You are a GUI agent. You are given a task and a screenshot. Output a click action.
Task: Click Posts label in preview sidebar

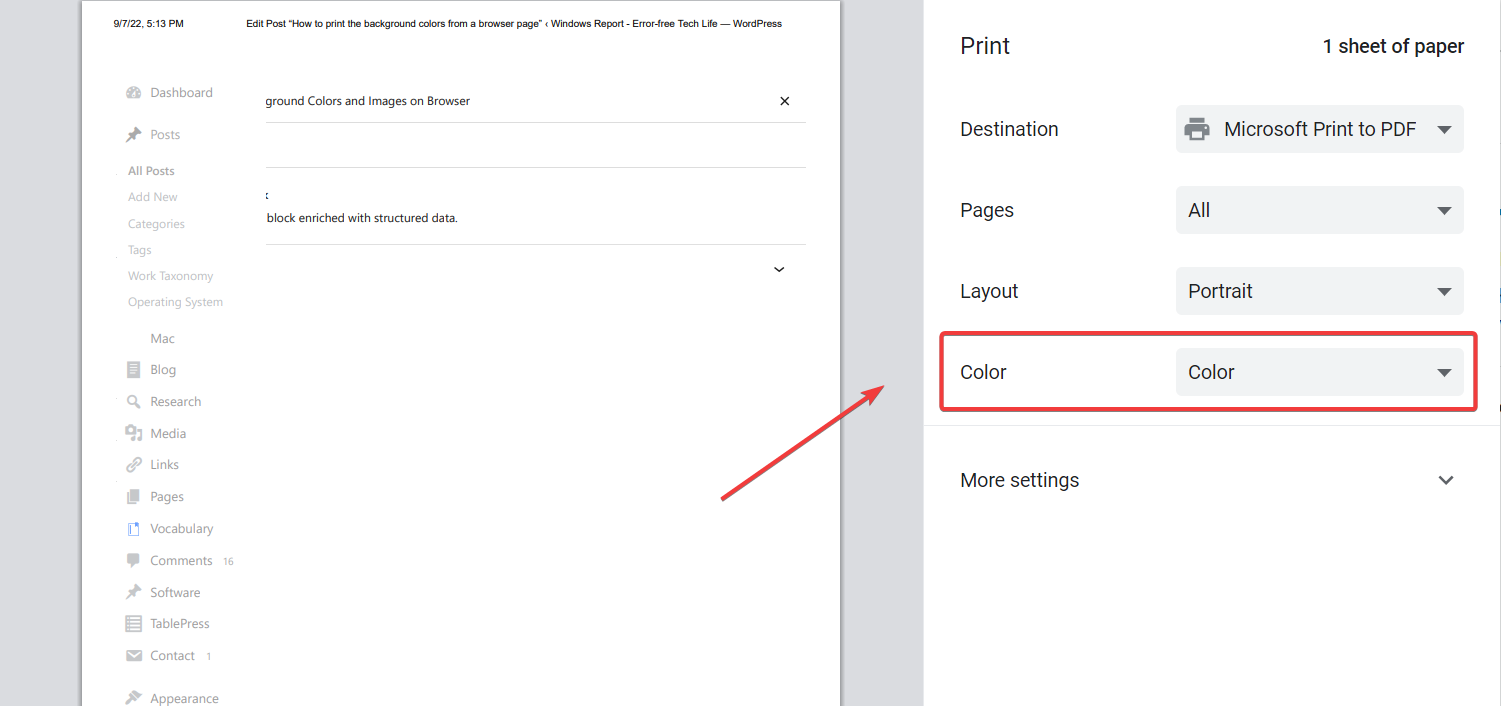165,135
